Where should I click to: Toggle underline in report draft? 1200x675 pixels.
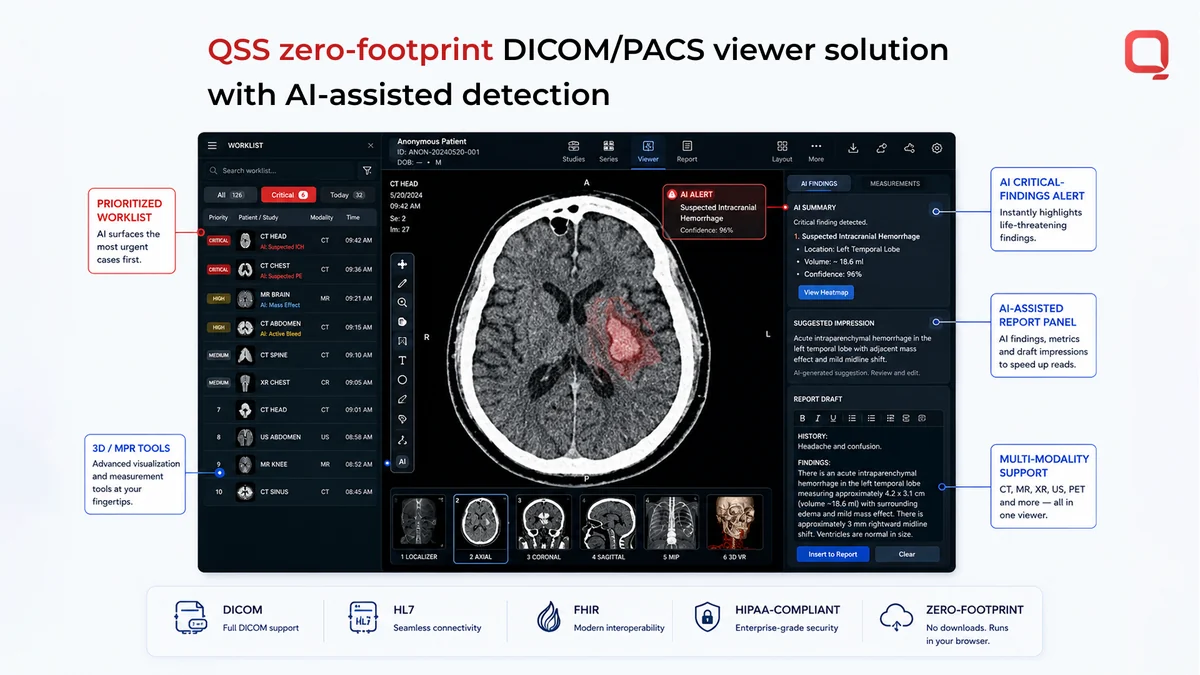click(x=834, y=418)
